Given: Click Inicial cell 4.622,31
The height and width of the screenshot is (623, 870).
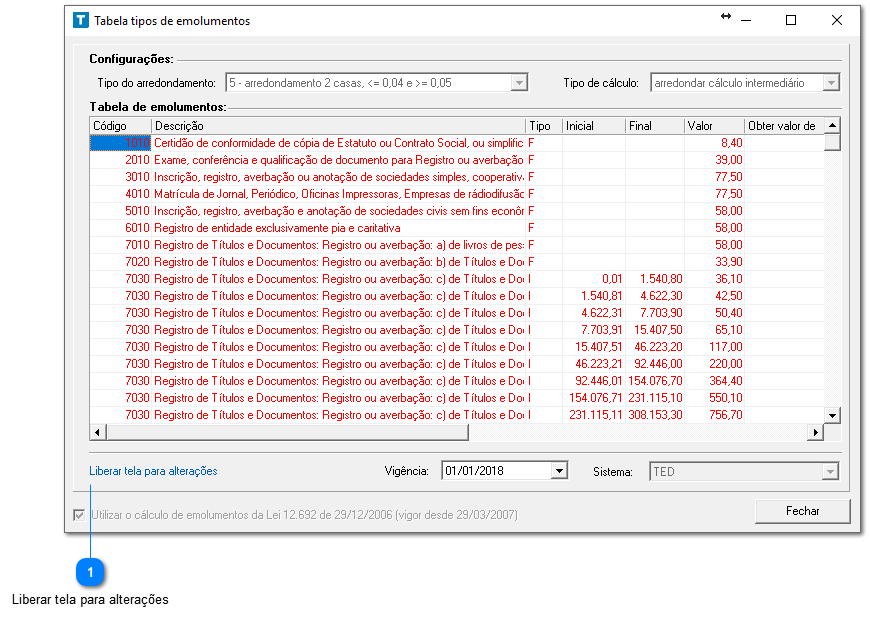Looking at the screenshot, I should coord(594,313).
